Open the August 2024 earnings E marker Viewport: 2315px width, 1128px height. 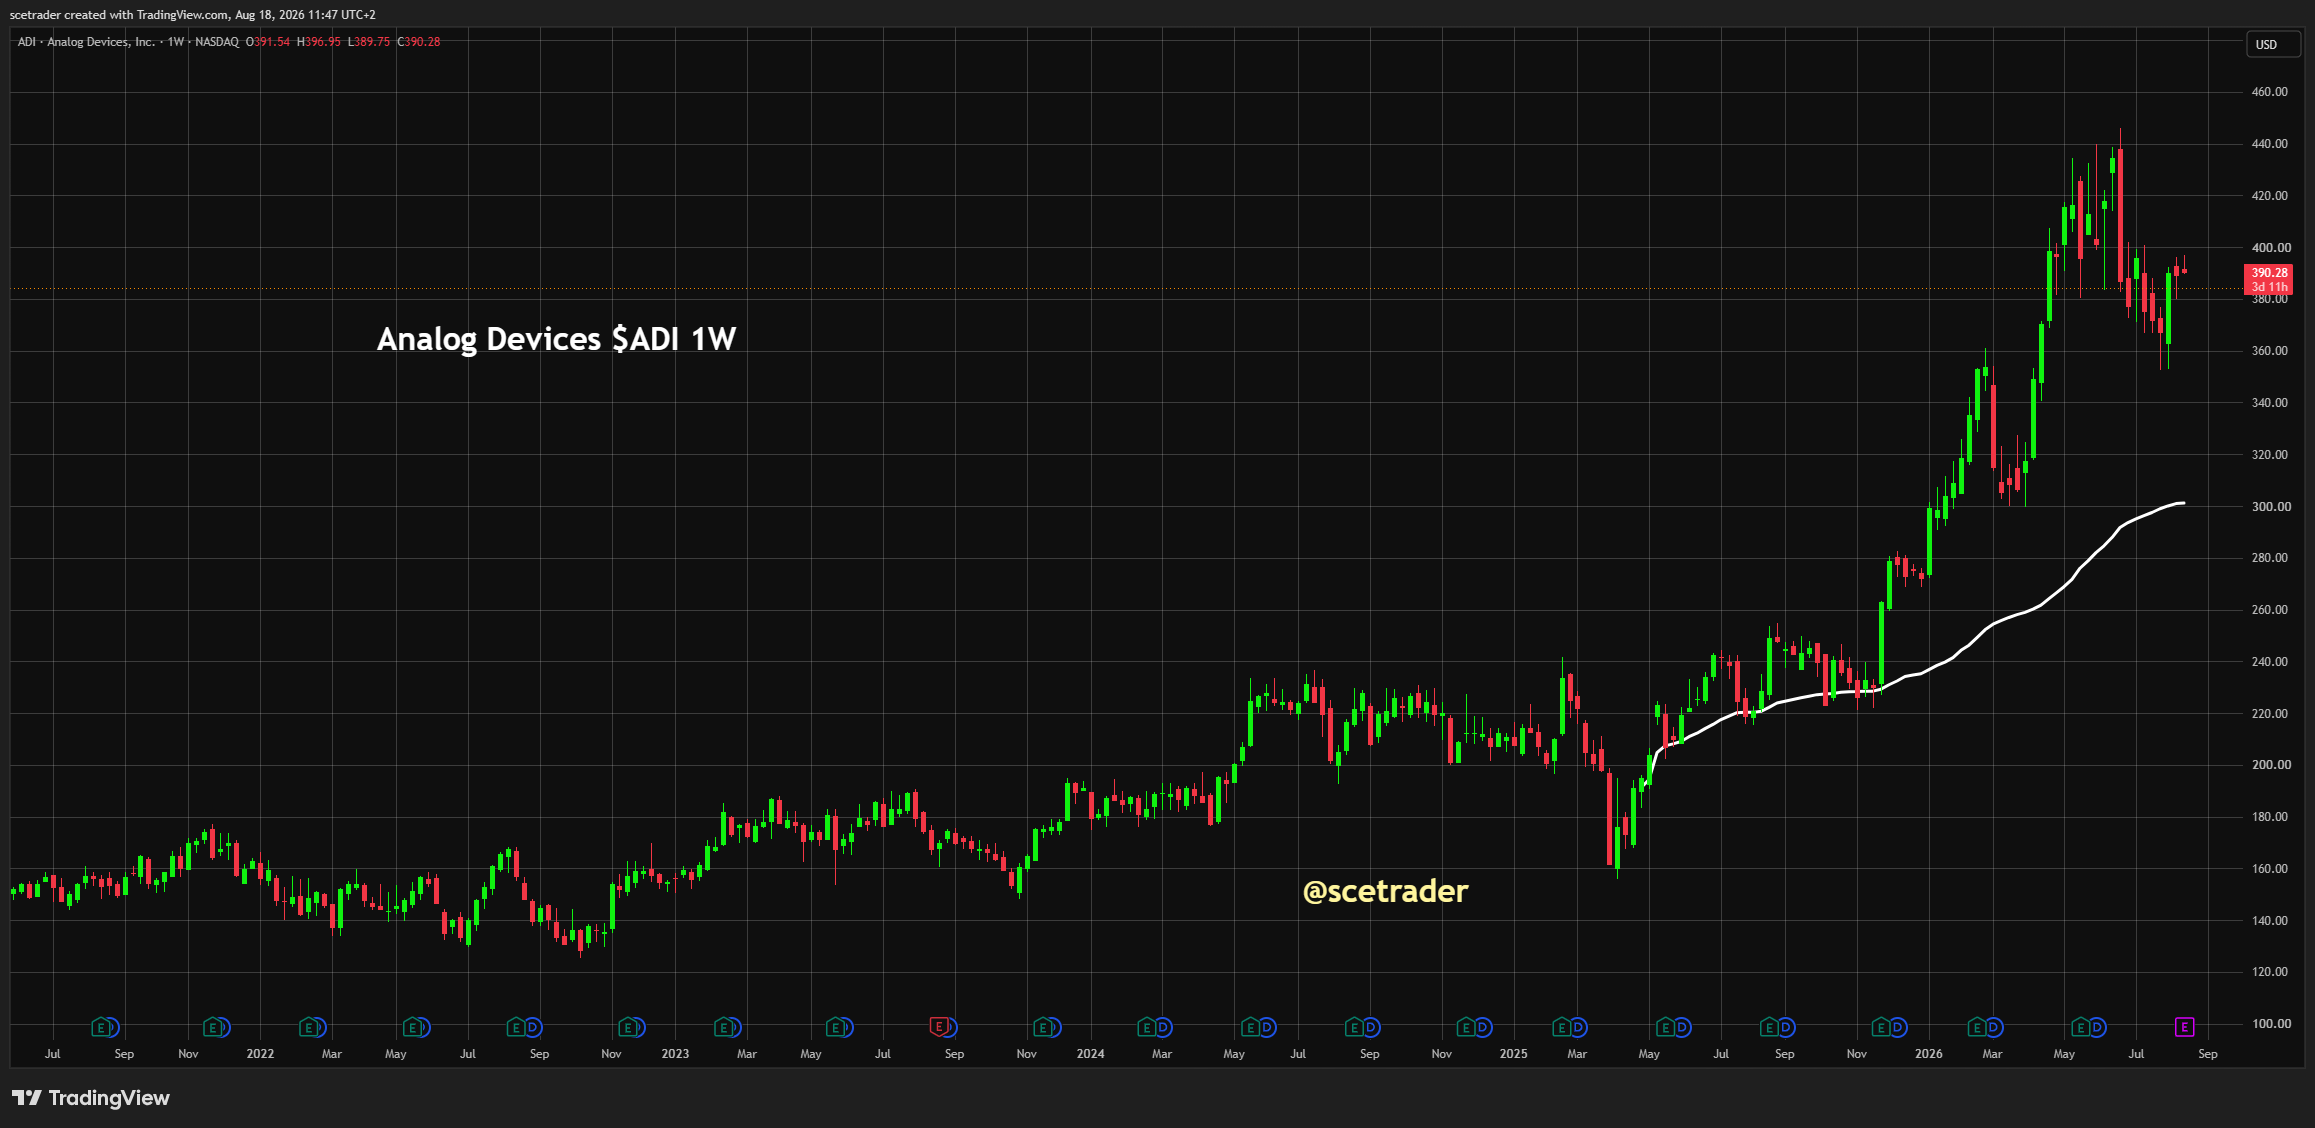click(x=1354, y=1027)
